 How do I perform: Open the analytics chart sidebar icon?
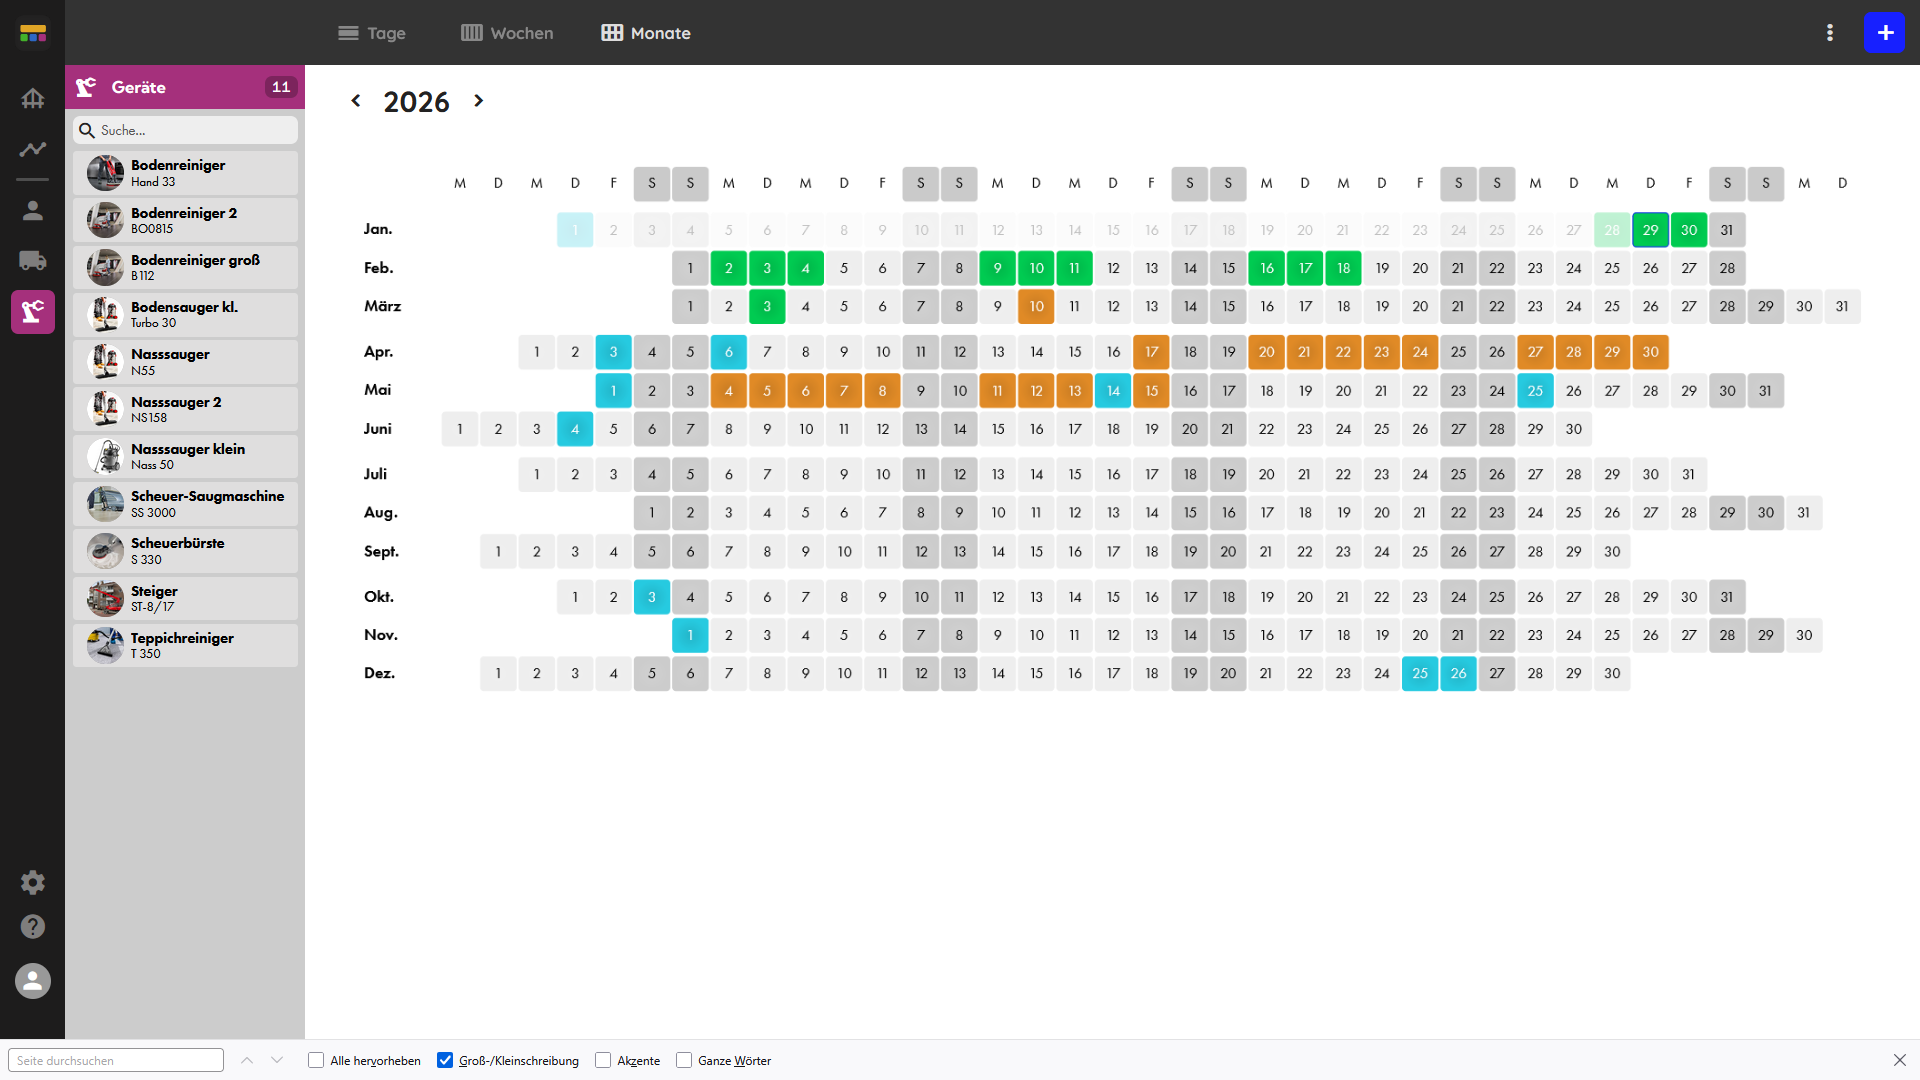coord(33,149)
